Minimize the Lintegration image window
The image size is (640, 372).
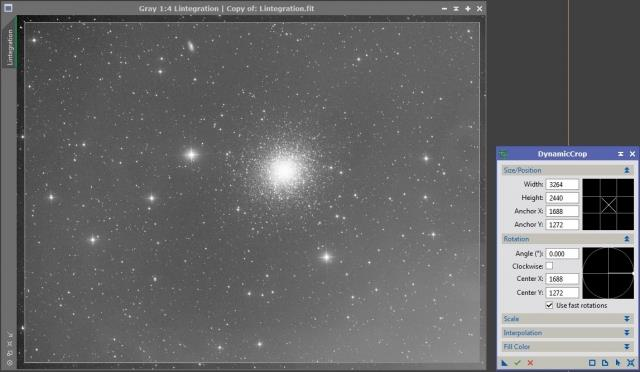(x=444, y=8)
